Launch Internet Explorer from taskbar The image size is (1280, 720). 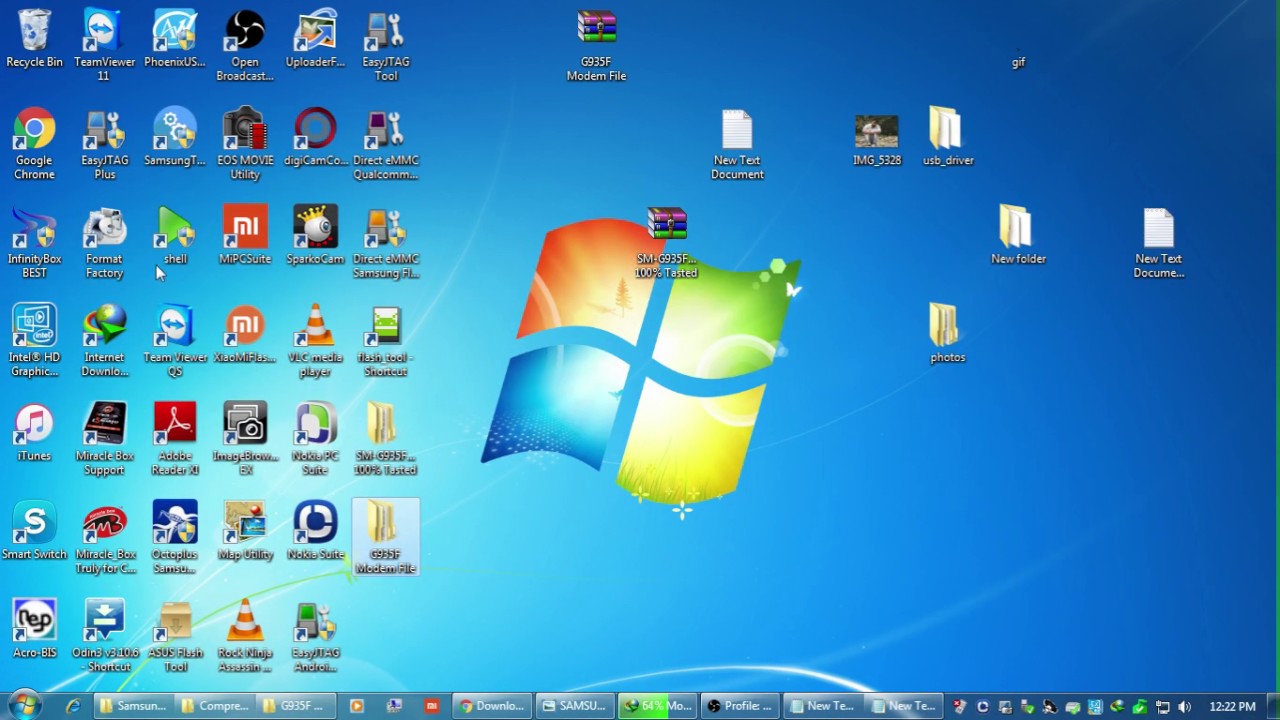point(73,706)
